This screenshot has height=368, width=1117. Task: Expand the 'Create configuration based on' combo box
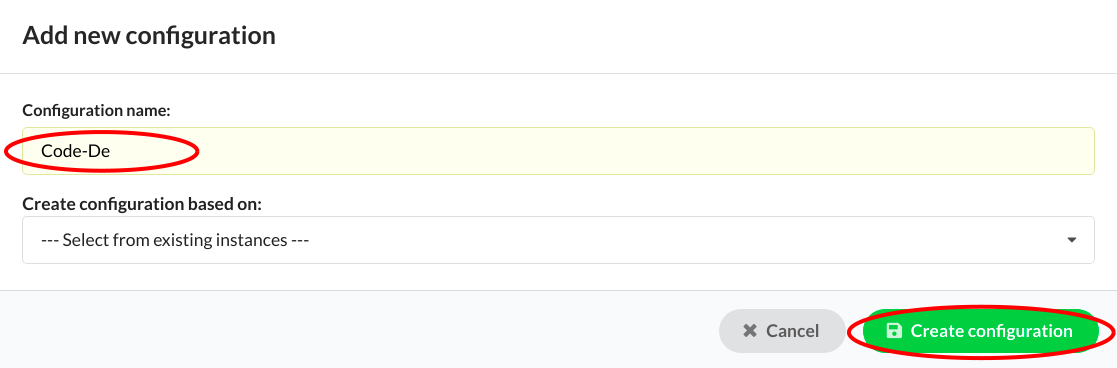(558, 240)
